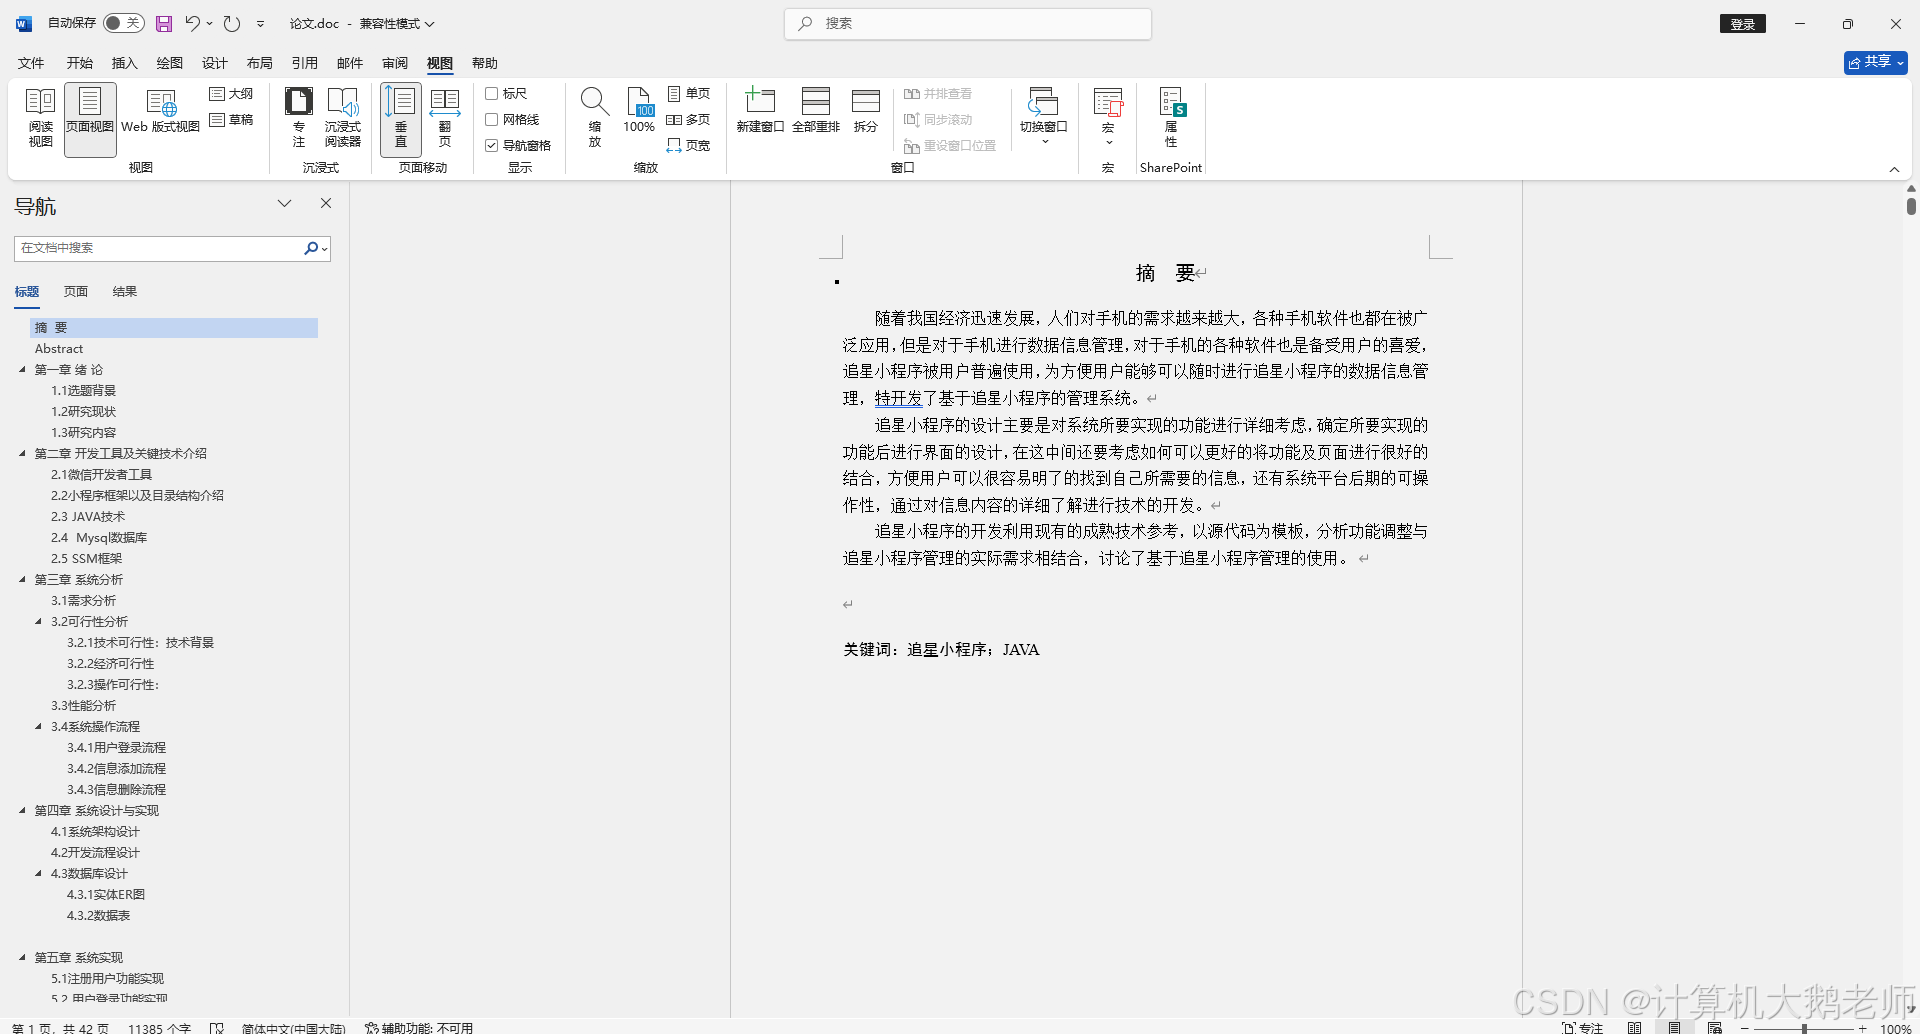Open the References (引用) tab

[305, 63]
